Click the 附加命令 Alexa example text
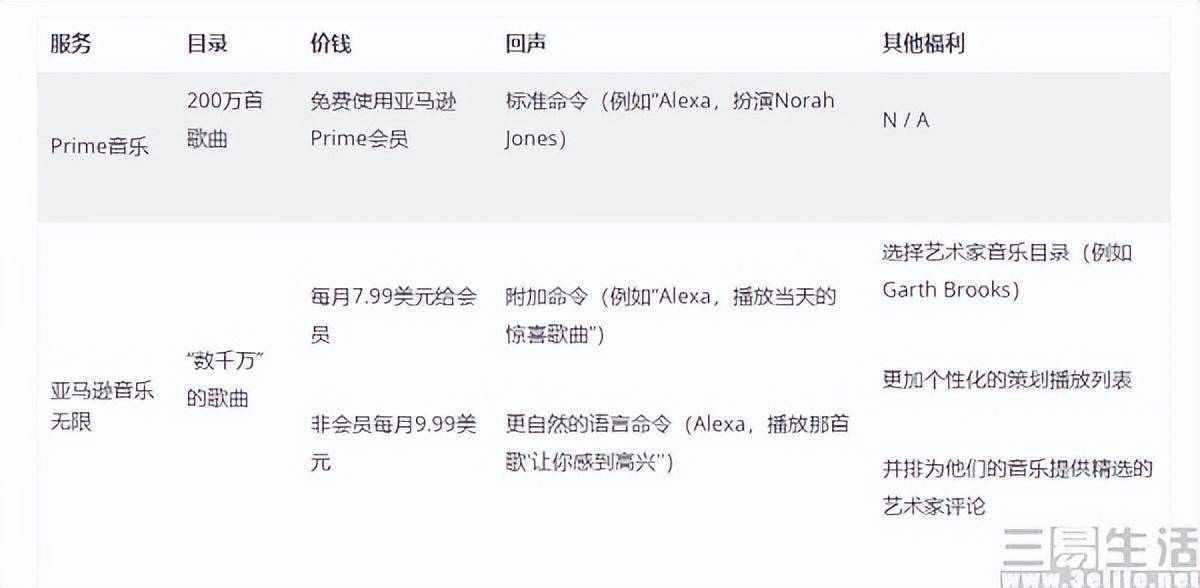This screenshot has width=1200, height=588. pyautogui.click(x=670, y=315)
